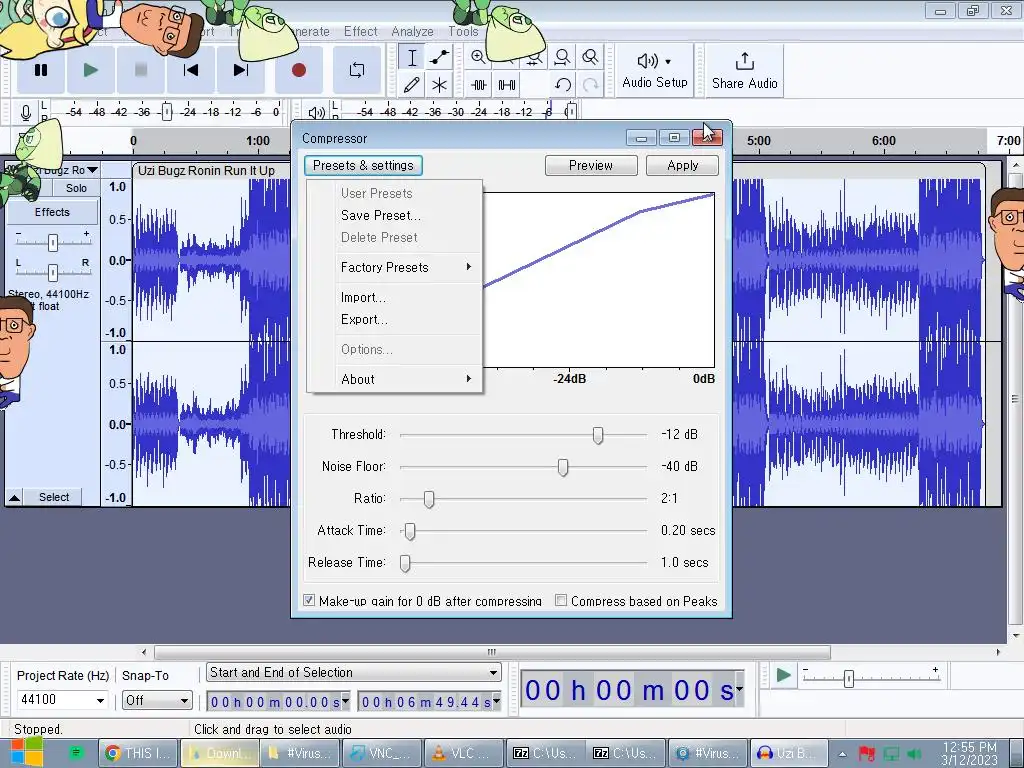Image resolution: width=1024 pixels, height=768 pixels.
Task: Click the Threshold slider handle
Action: (598, 435)
